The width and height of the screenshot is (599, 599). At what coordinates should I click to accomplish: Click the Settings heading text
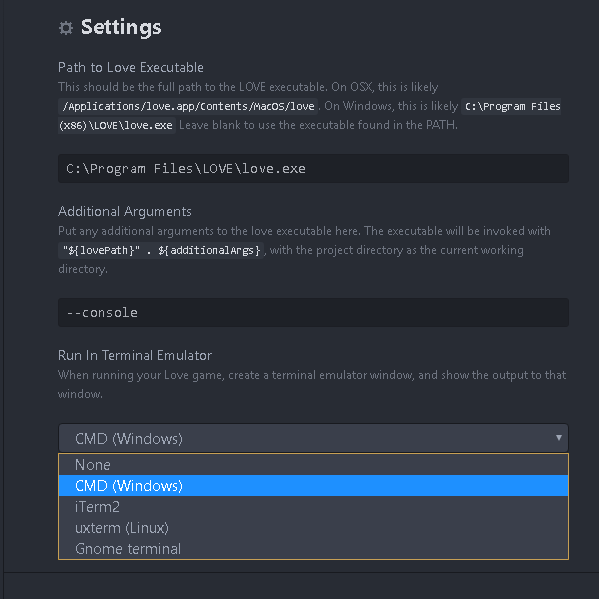pos(121,28)
